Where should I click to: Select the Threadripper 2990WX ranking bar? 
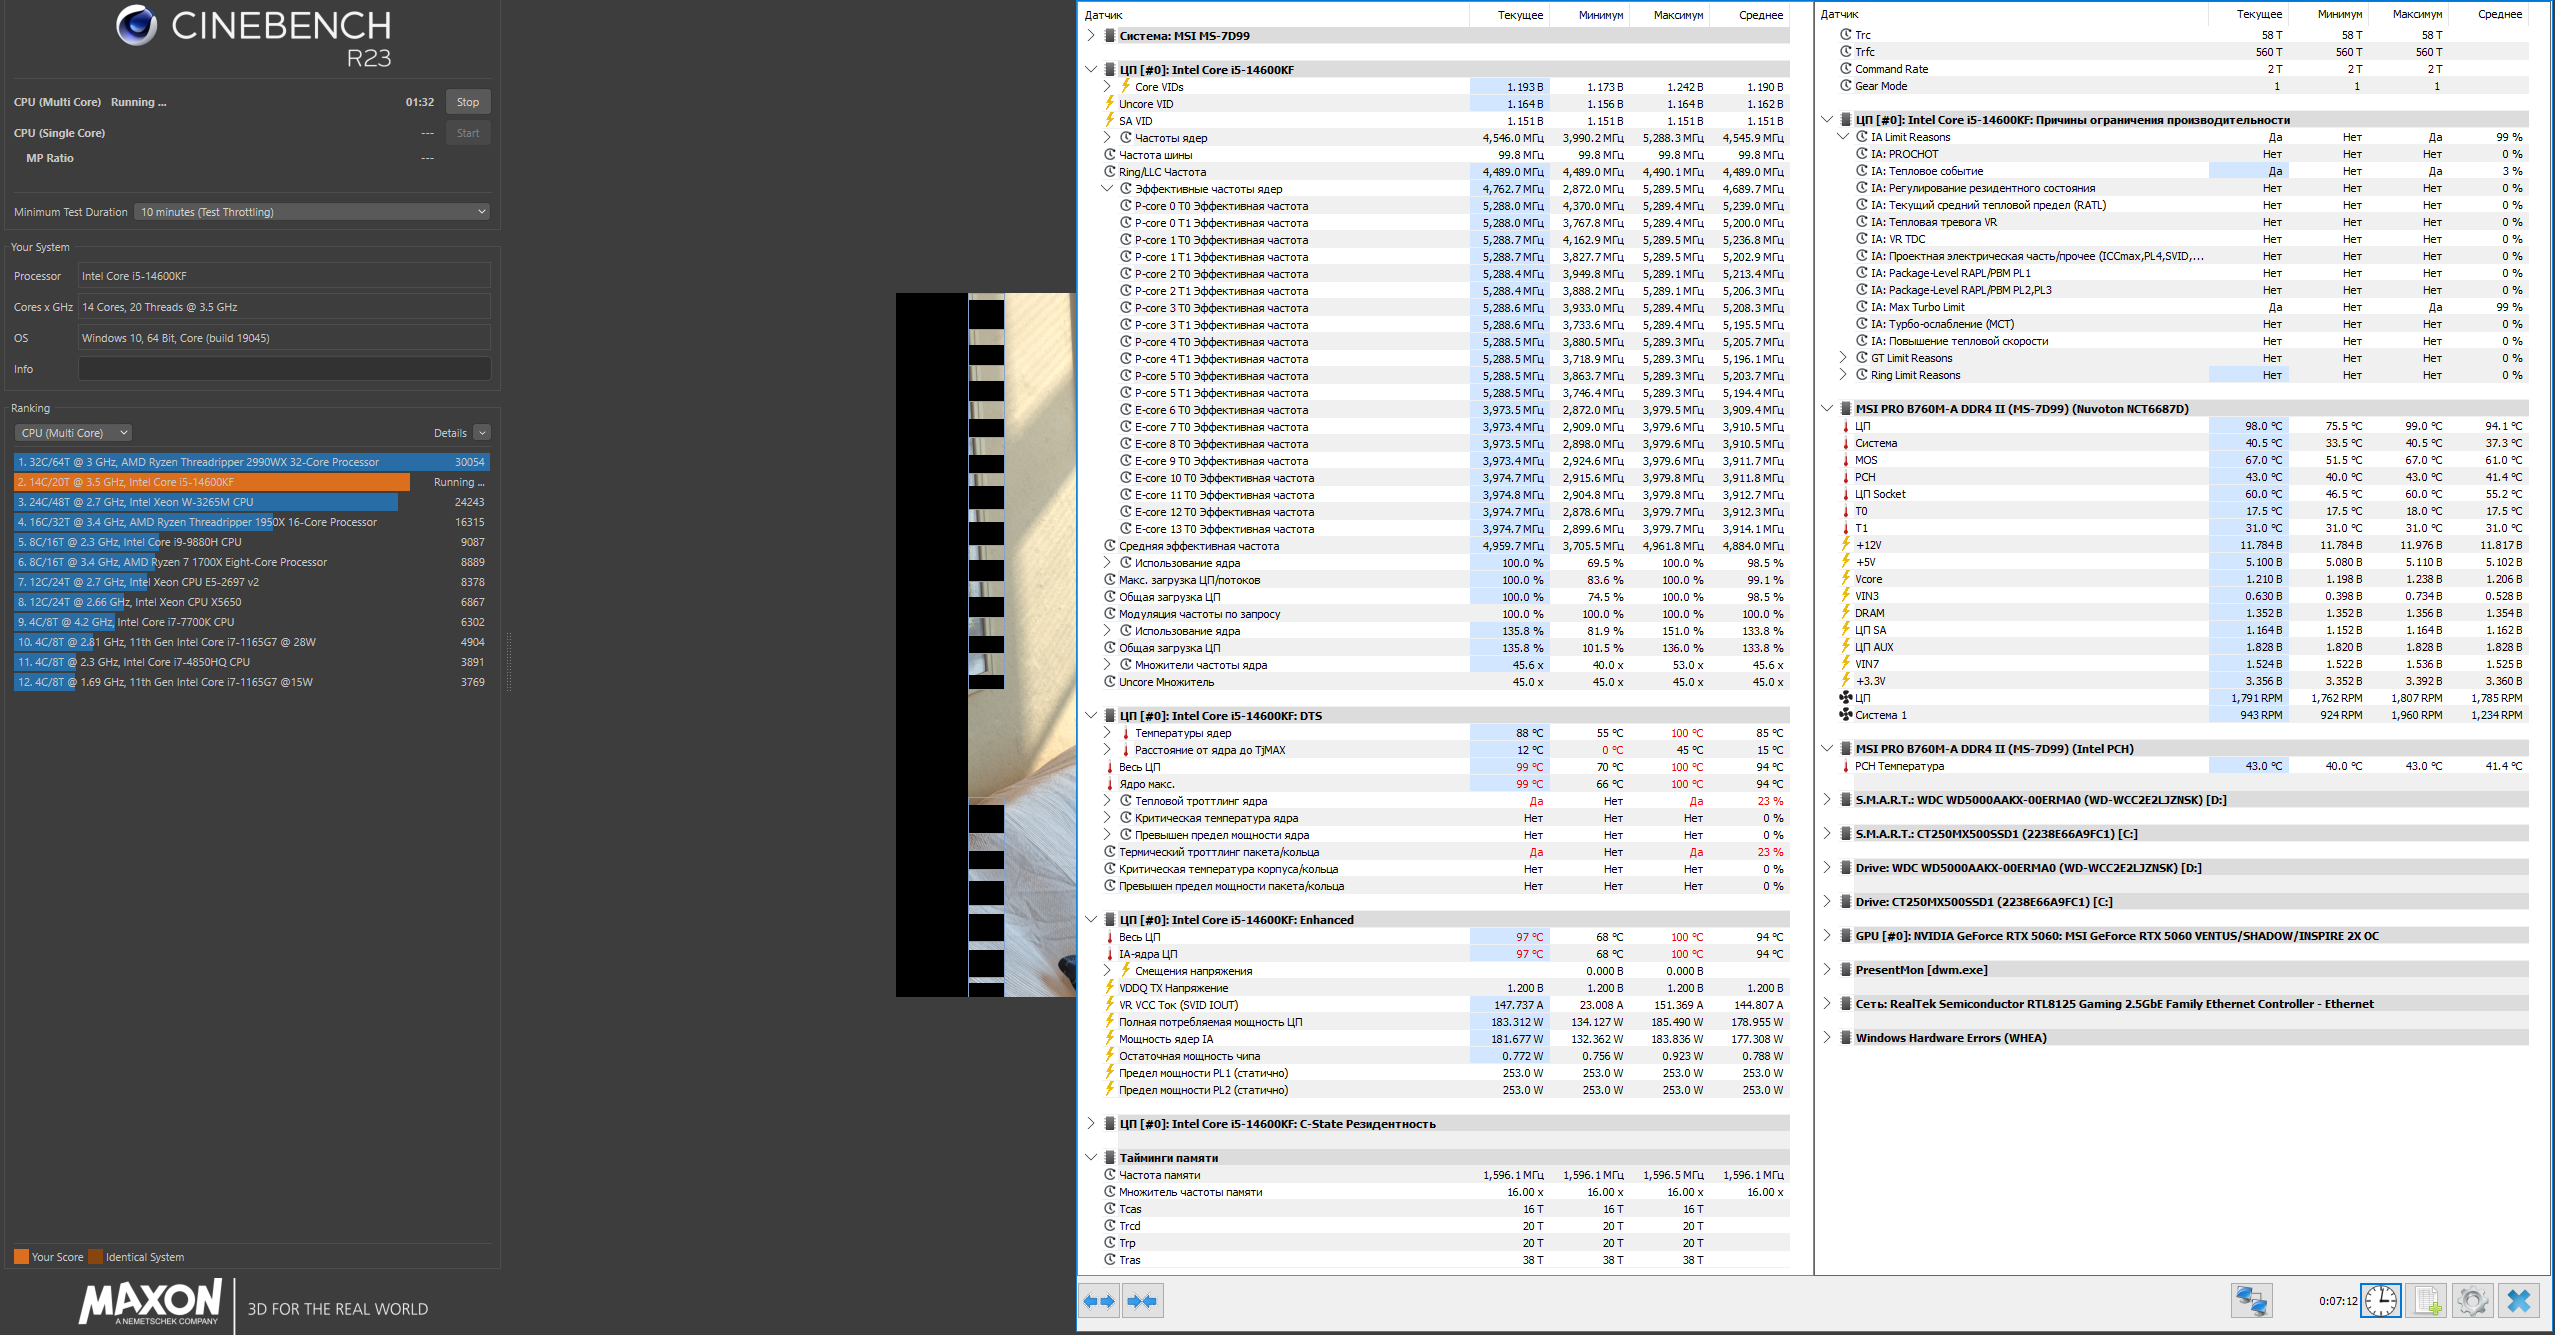coord(250,462)
